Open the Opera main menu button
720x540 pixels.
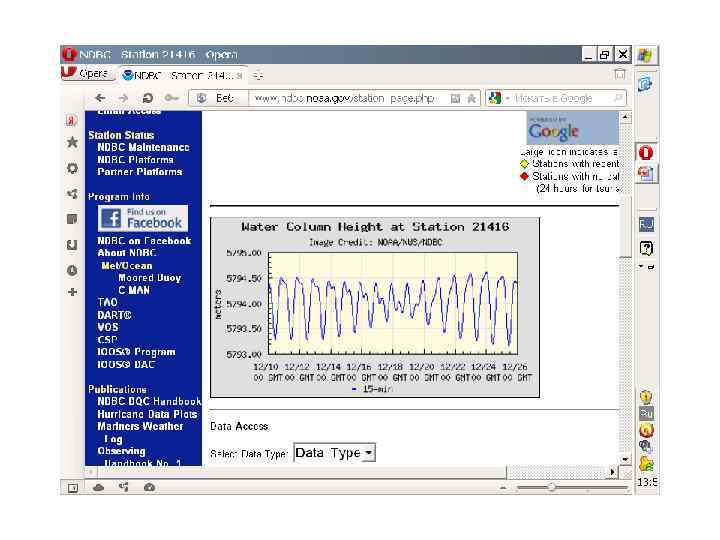[x=87, y=73]
